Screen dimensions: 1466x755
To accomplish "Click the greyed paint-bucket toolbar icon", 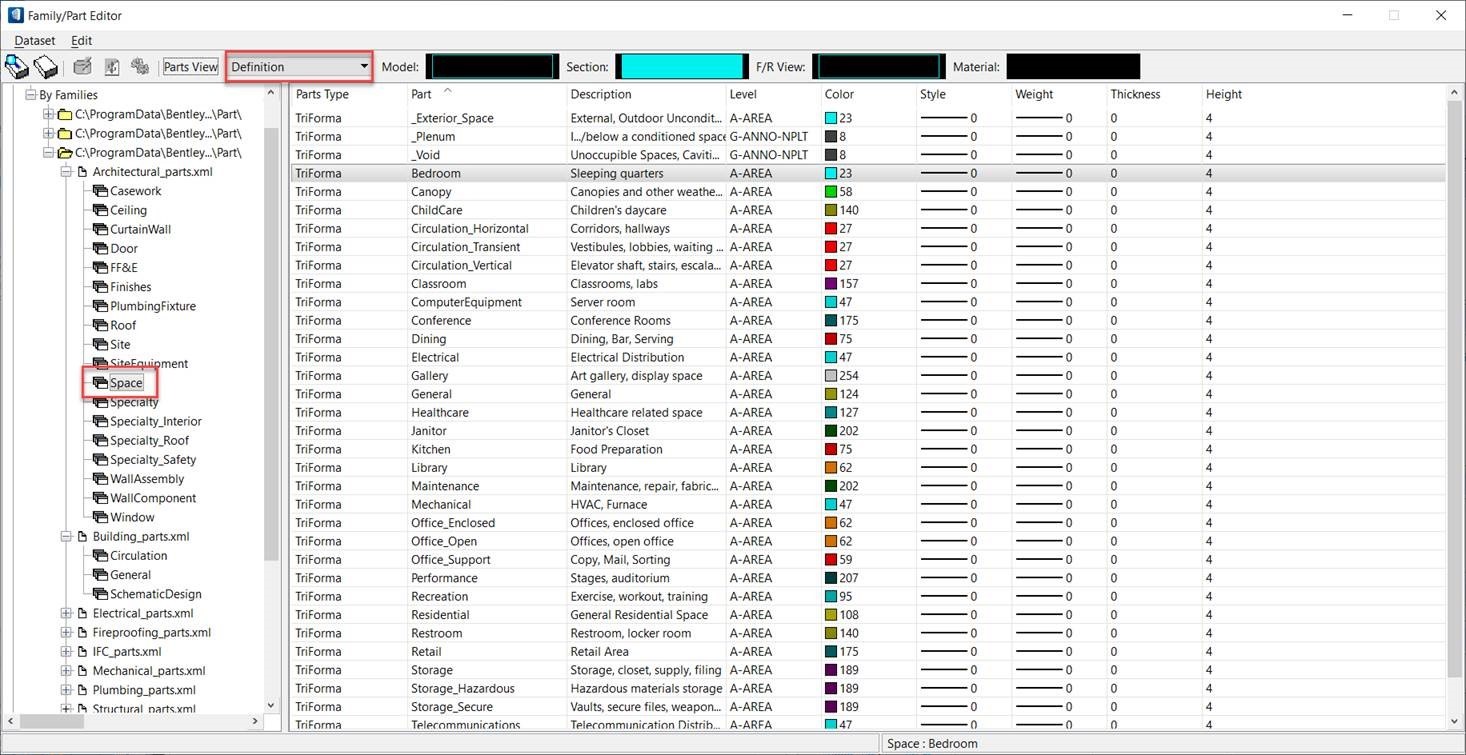I will pyautogui.click(x=83, y=67).
